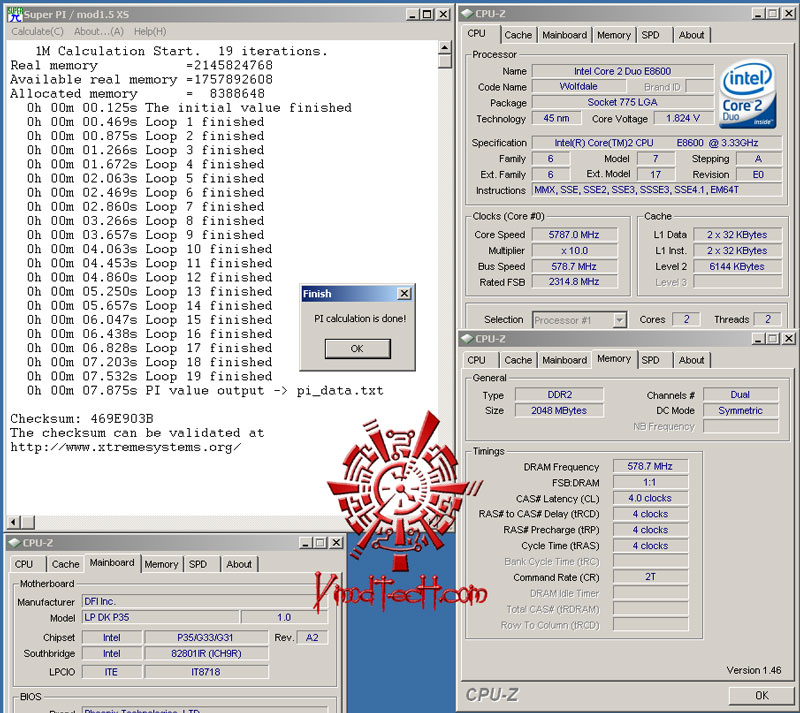Click OK button in Memory CPU-Z window
This screenshot has width=800, height=713.
point(762,696)
